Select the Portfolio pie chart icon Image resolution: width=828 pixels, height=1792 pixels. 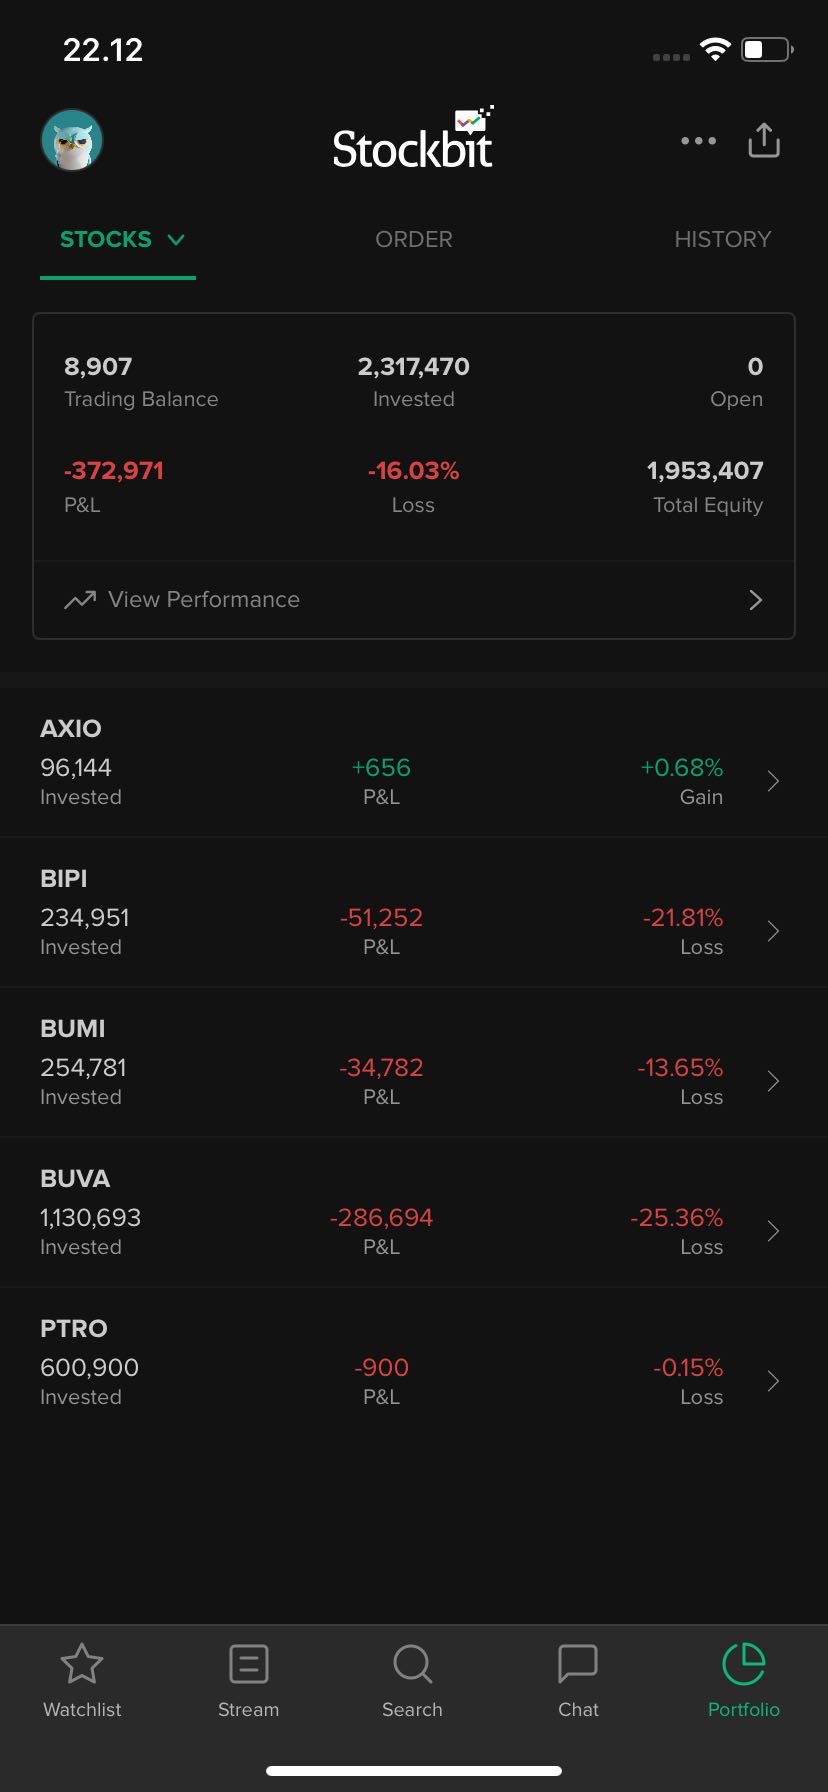click(x=743, y=1665)
